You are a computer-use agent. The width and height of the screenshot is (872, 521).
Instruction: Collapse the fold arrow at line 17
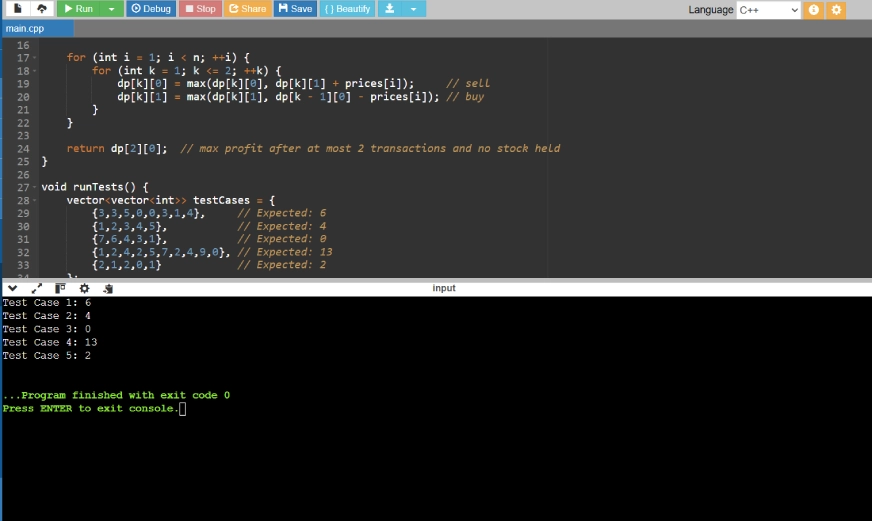(34, 58)
